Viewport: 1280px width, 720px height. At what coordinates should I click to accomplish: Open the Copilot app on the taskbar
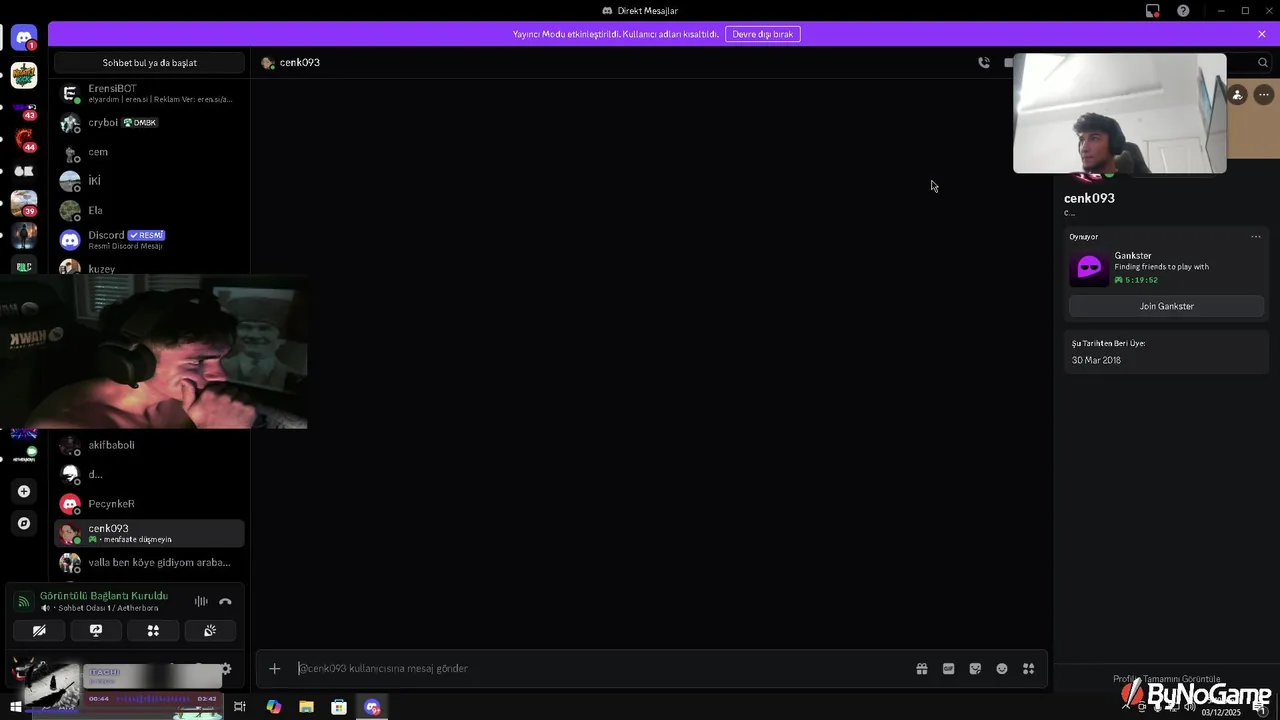pos(273,707)
